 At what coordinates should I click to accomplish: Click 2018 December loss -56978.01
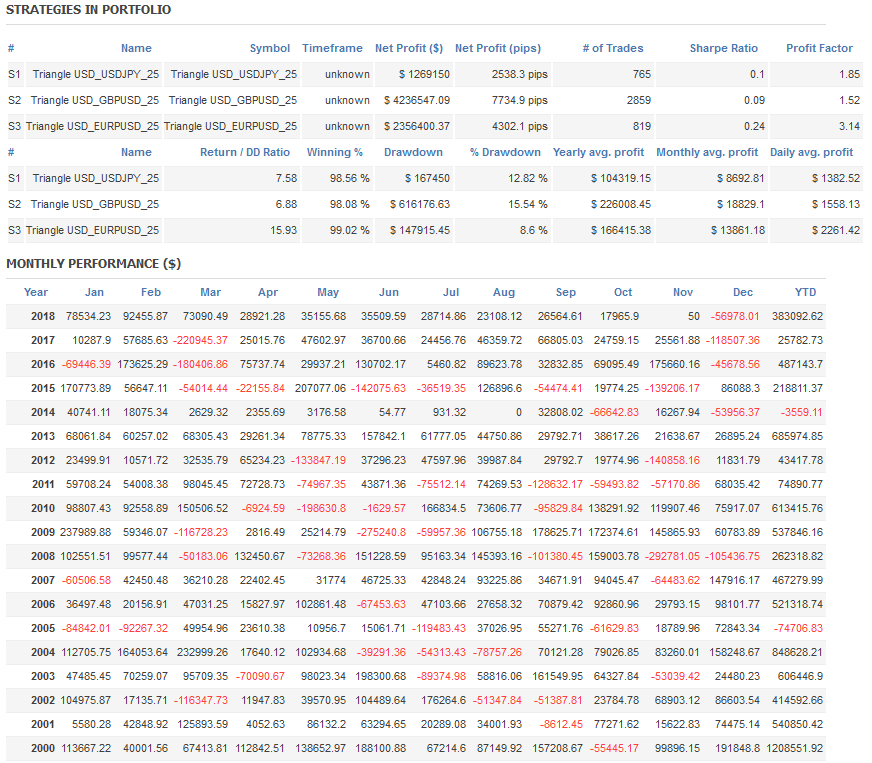point(735,316)
